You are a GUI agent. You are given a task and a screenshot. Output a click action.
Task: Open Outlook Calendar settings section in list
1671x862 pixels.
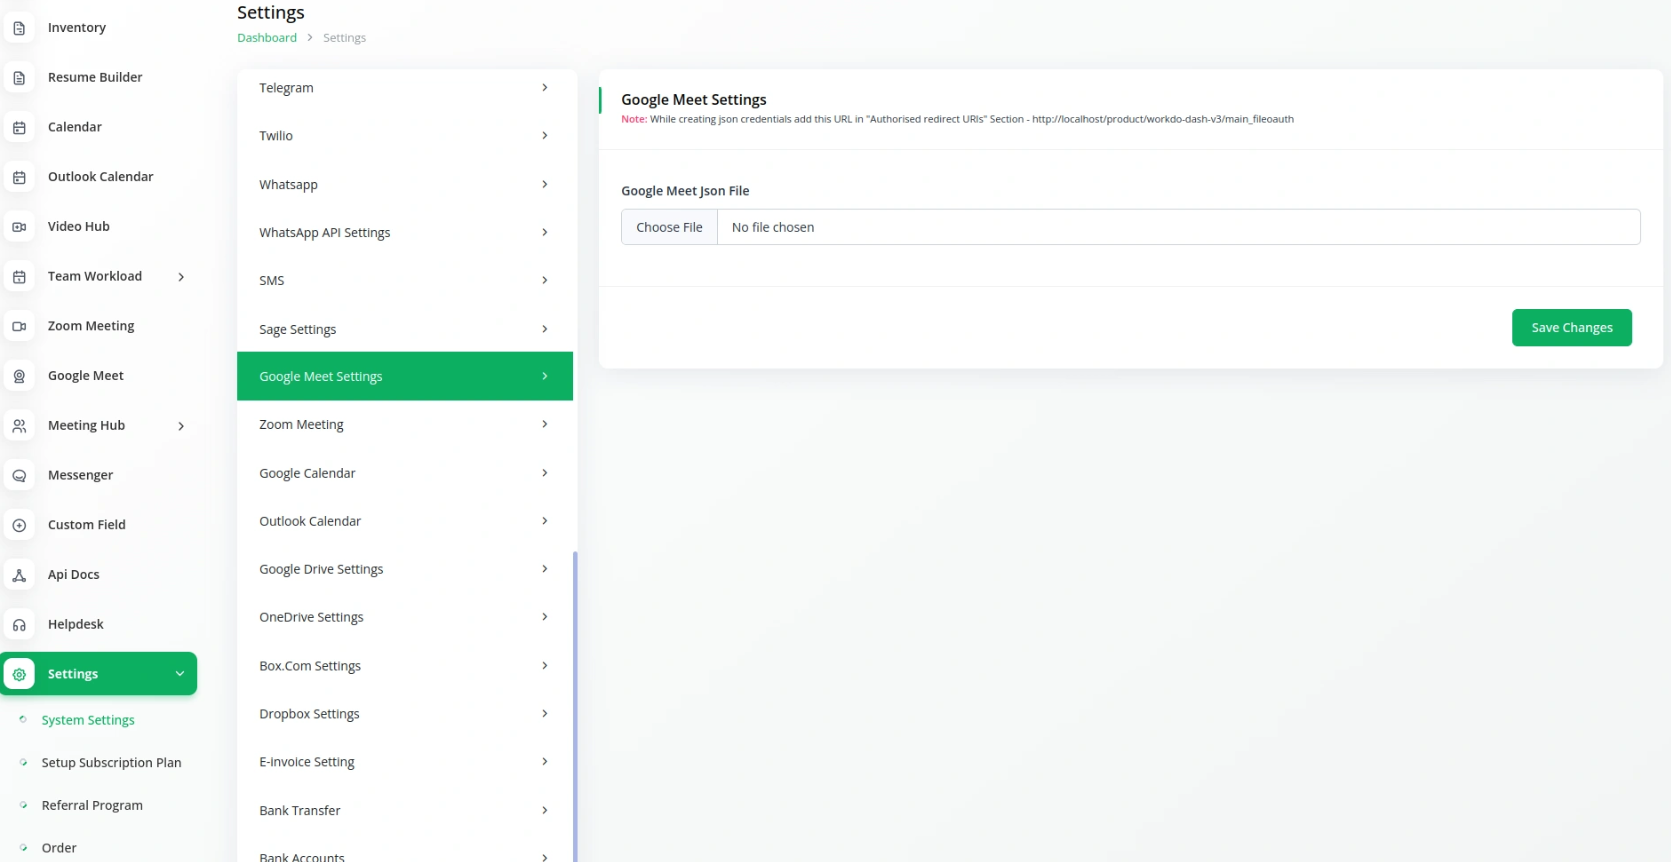405,521
